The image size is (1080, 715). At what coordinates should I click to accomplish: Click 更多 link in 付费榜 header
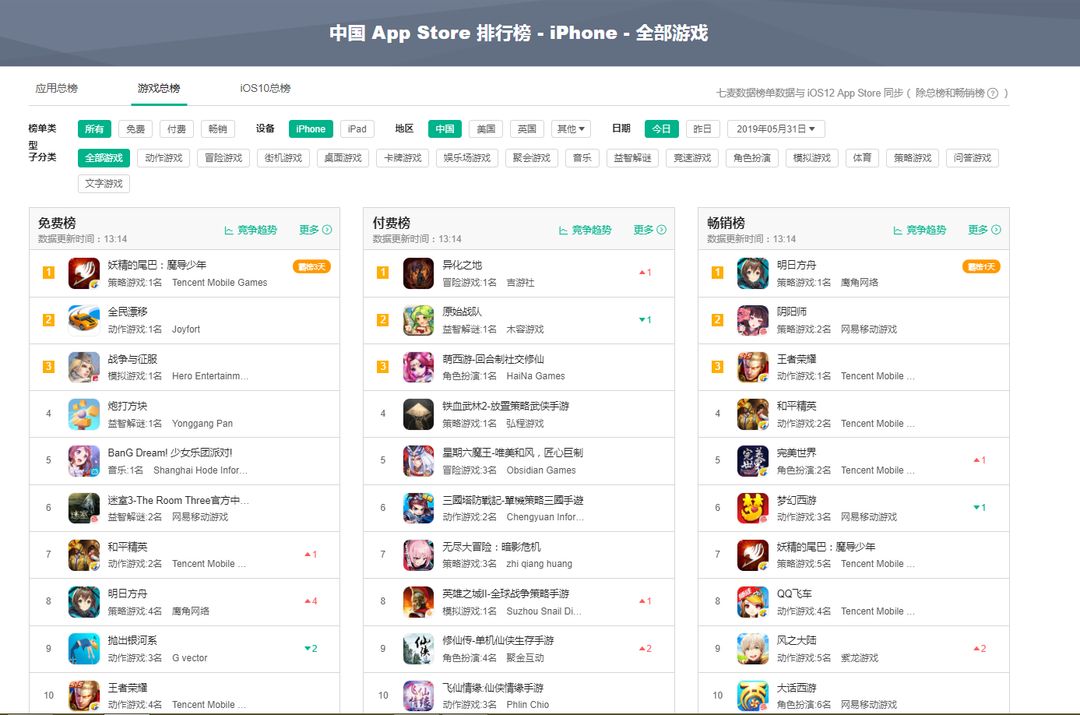click(x=650, y=230)
